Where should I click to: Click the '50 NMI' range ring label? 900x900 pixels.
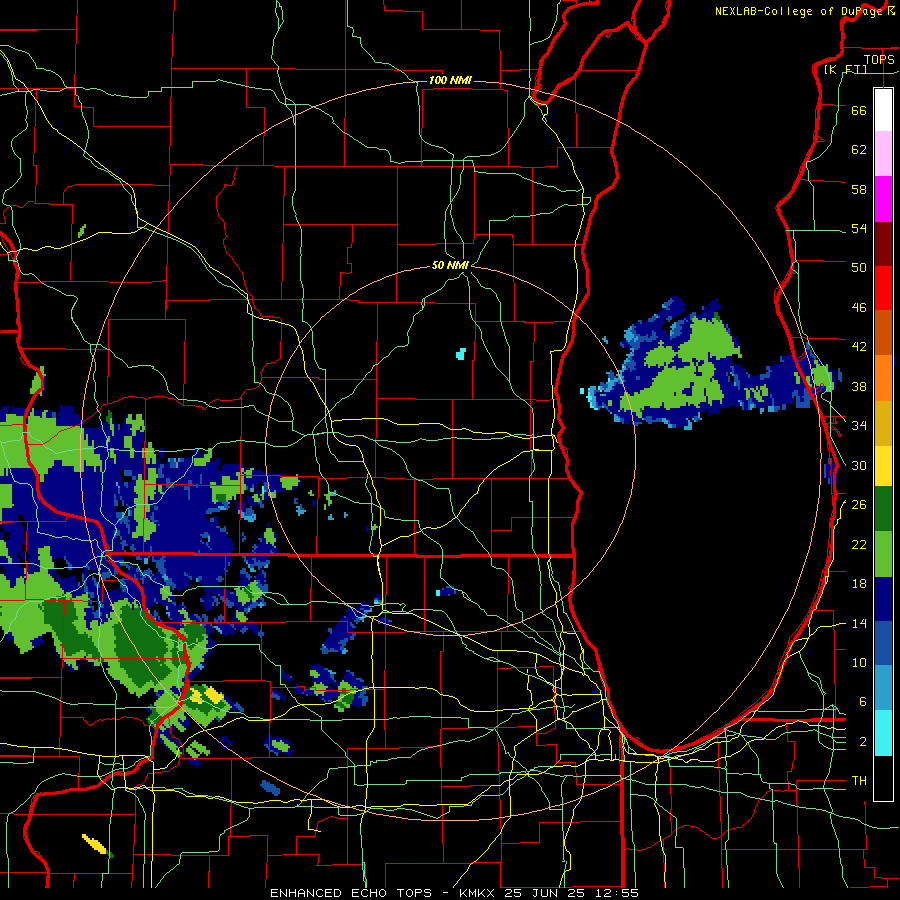(x=450, y=265)
